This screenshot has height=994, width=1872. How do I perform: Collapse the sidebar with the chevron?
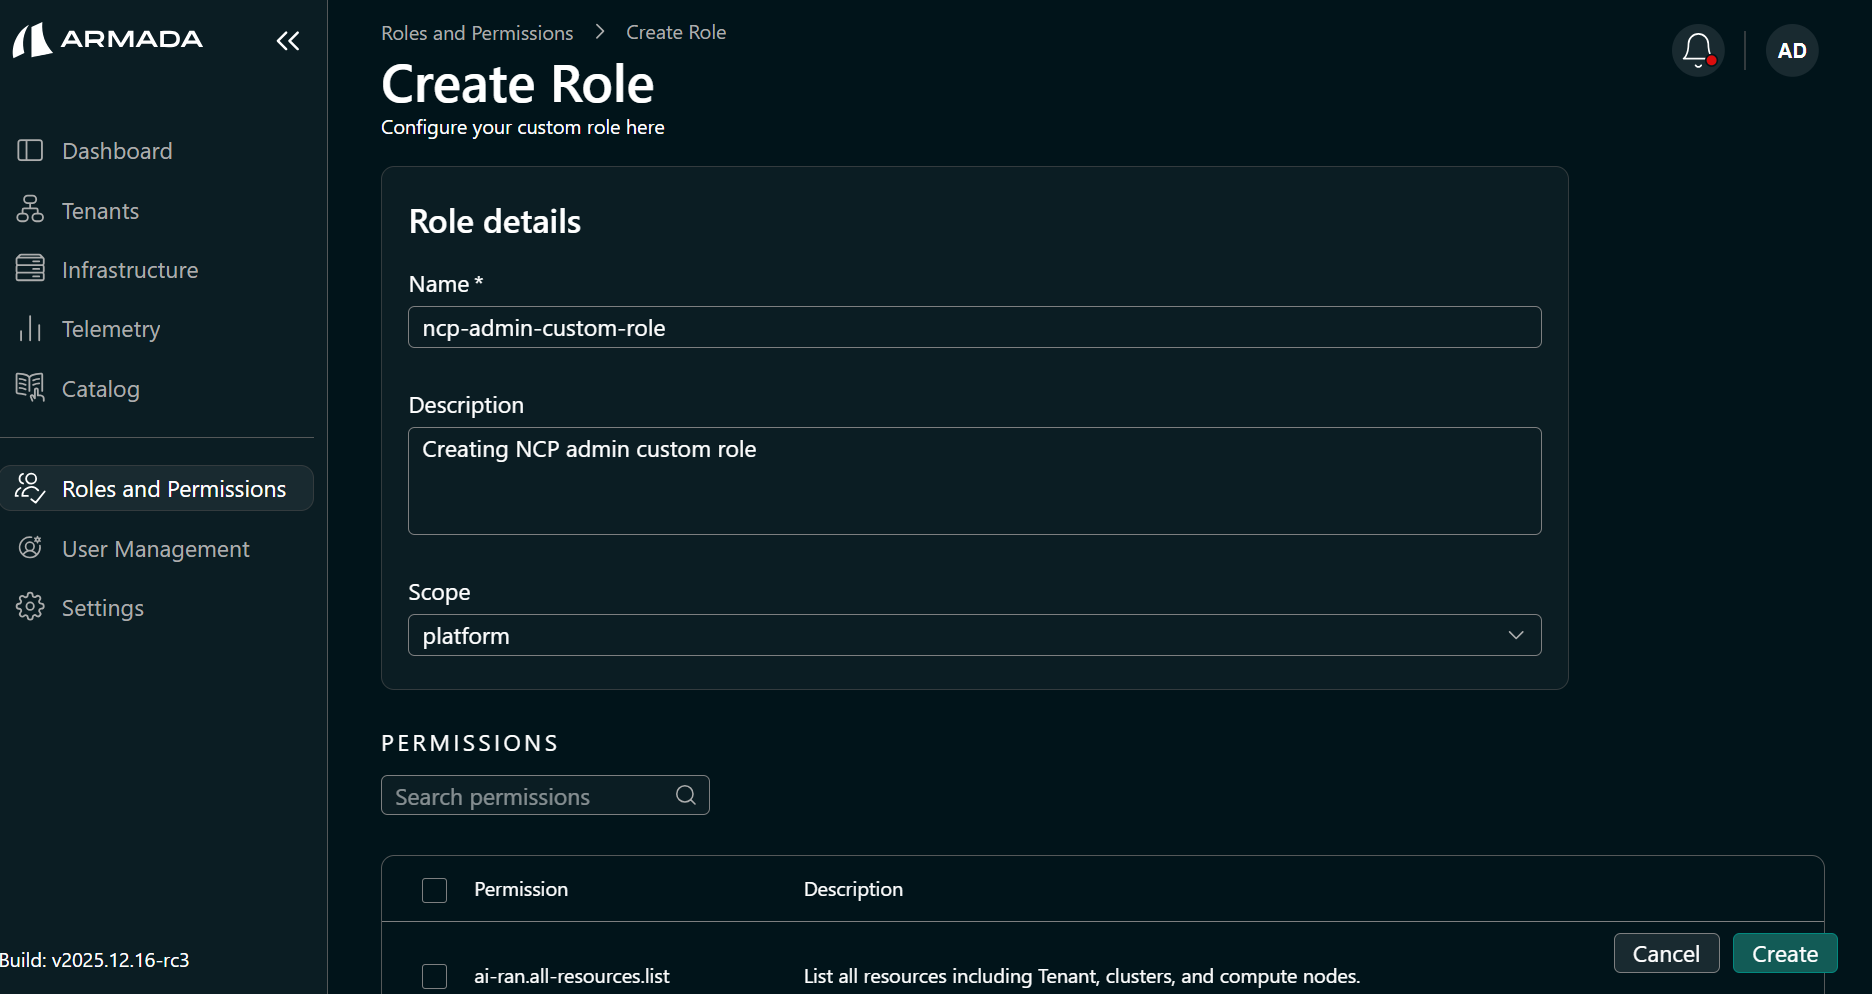coord(288,41)
